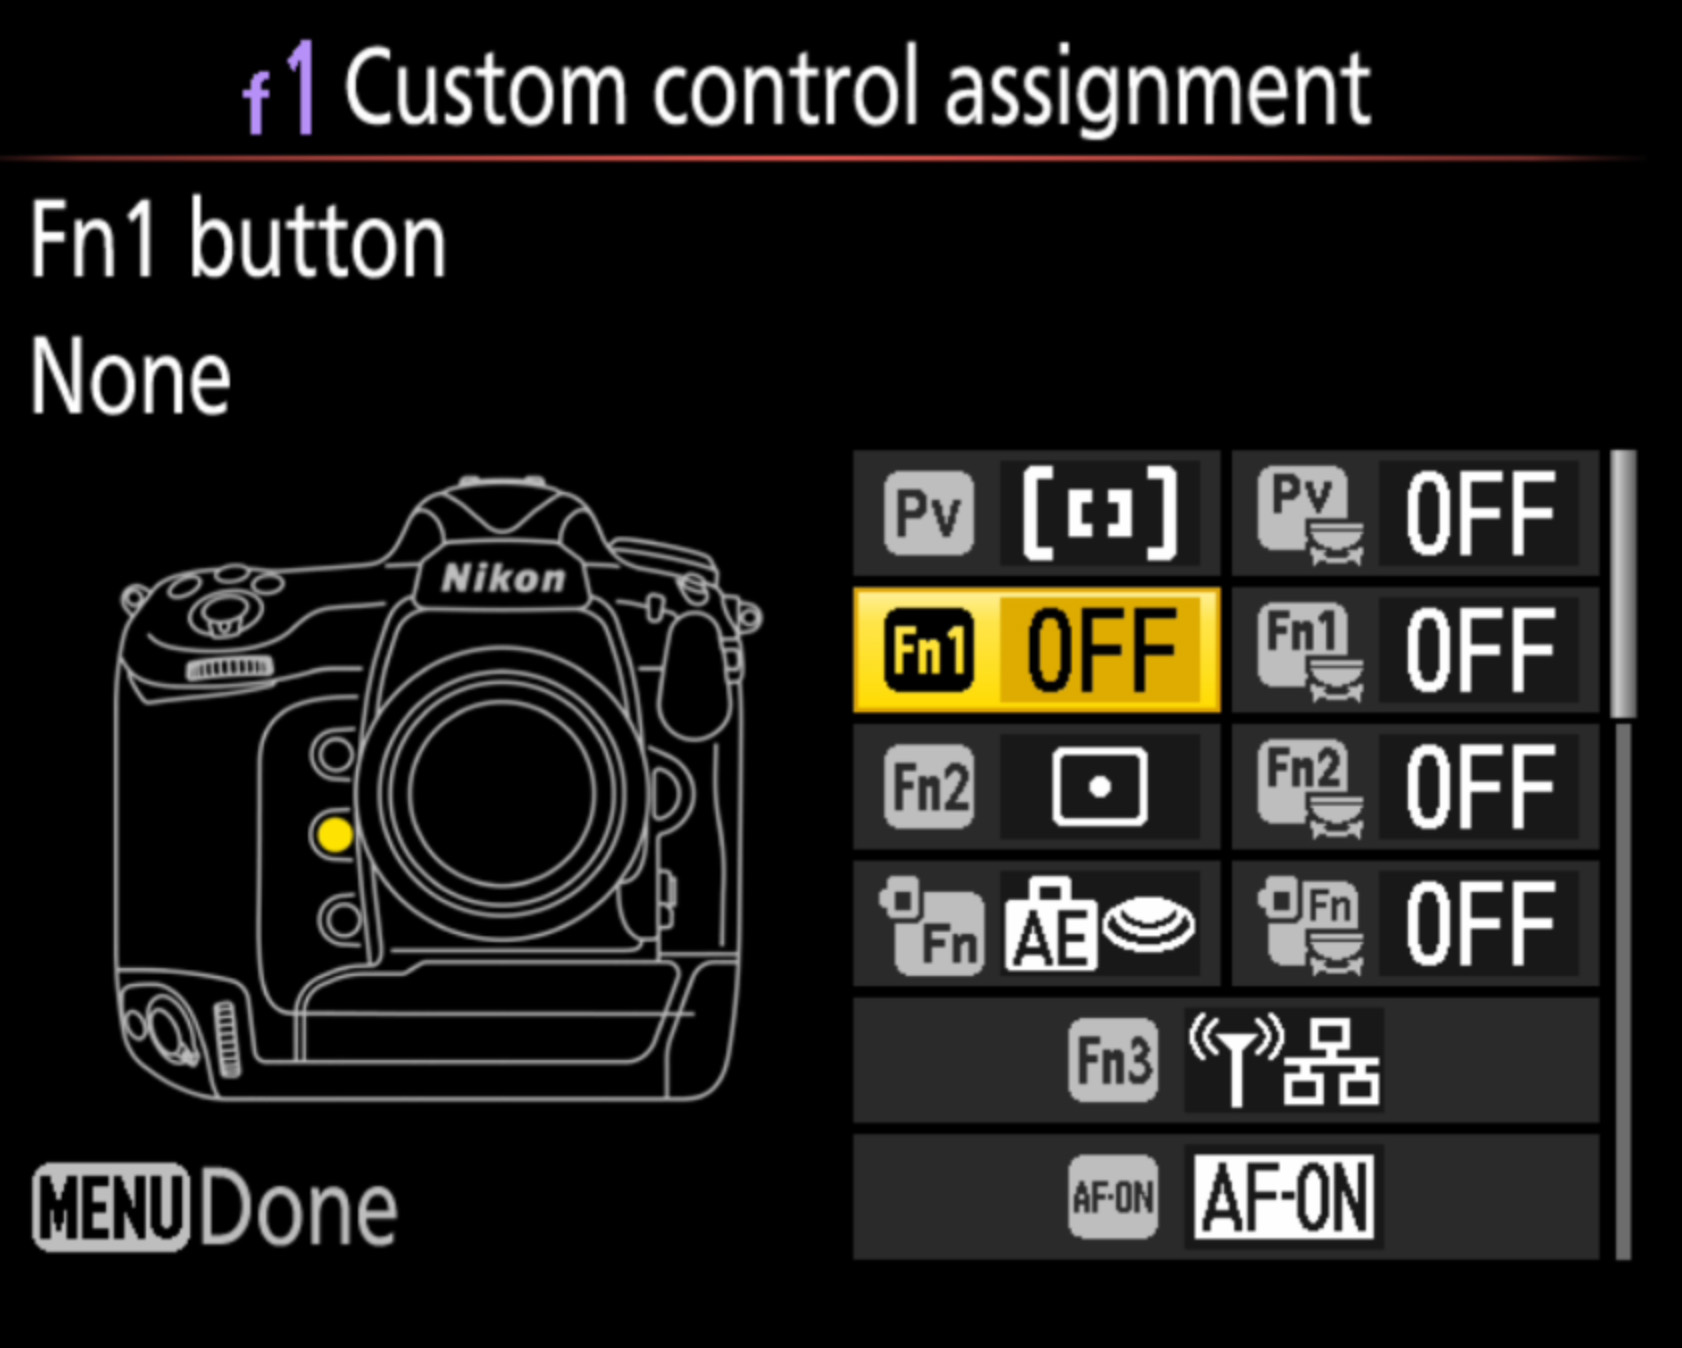
Task: Select the vertical Fn button icon
Action: click(931, 924)
